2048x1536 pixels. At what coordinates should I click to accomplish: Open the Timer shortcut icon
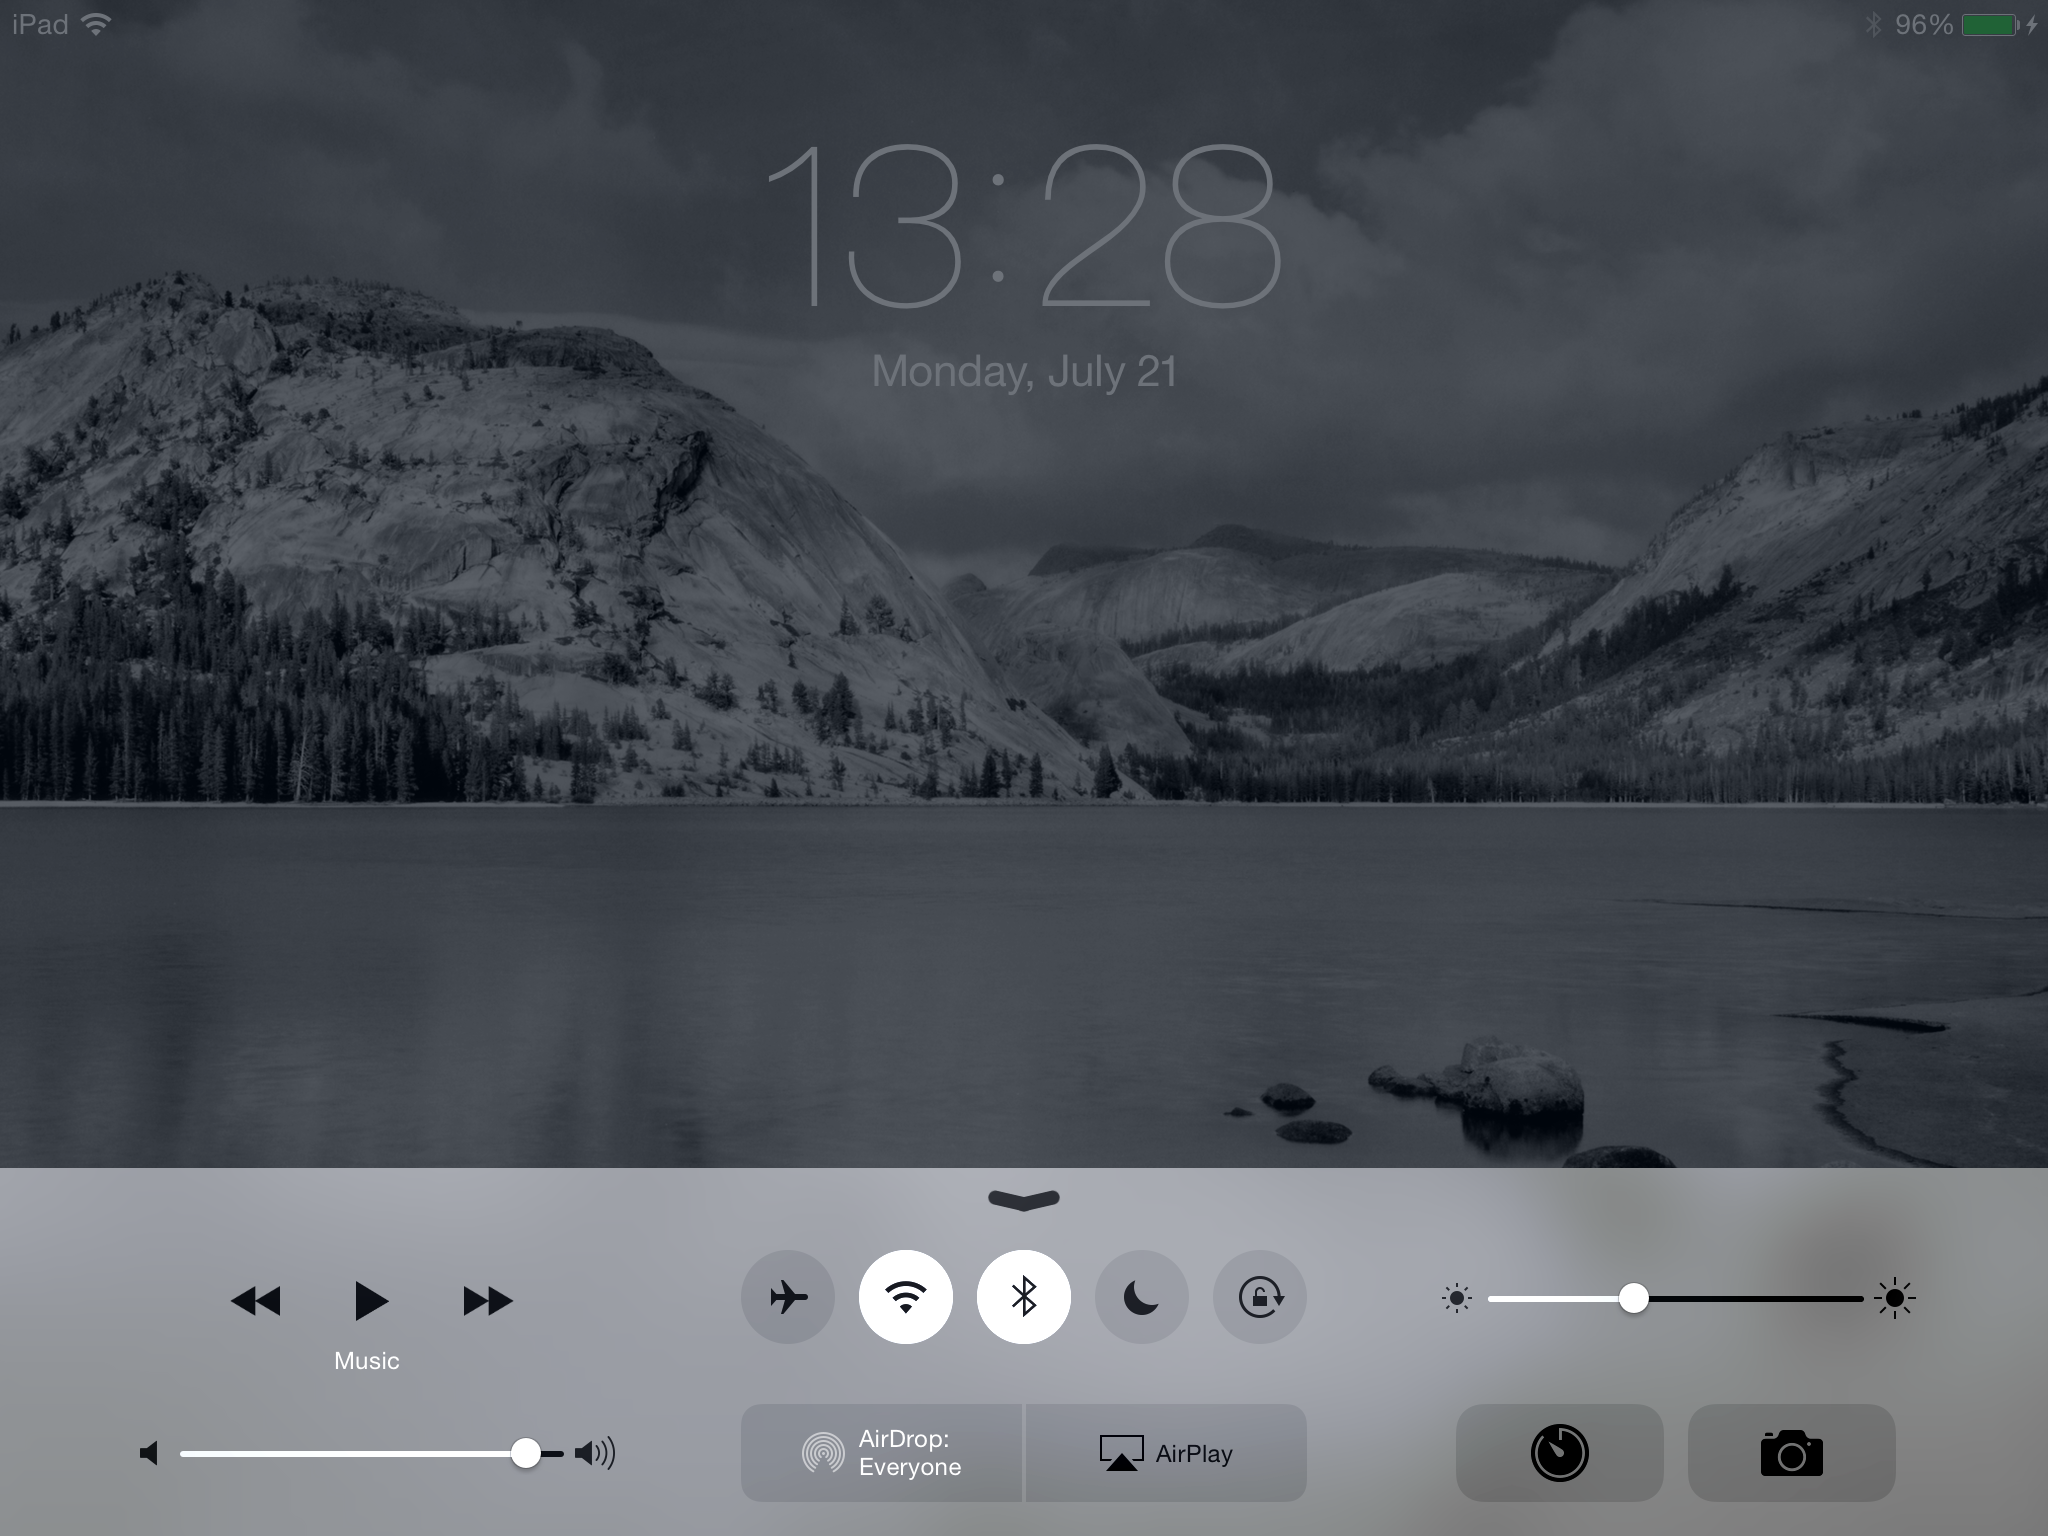pyautogui.click(x=1559, y=1453)
